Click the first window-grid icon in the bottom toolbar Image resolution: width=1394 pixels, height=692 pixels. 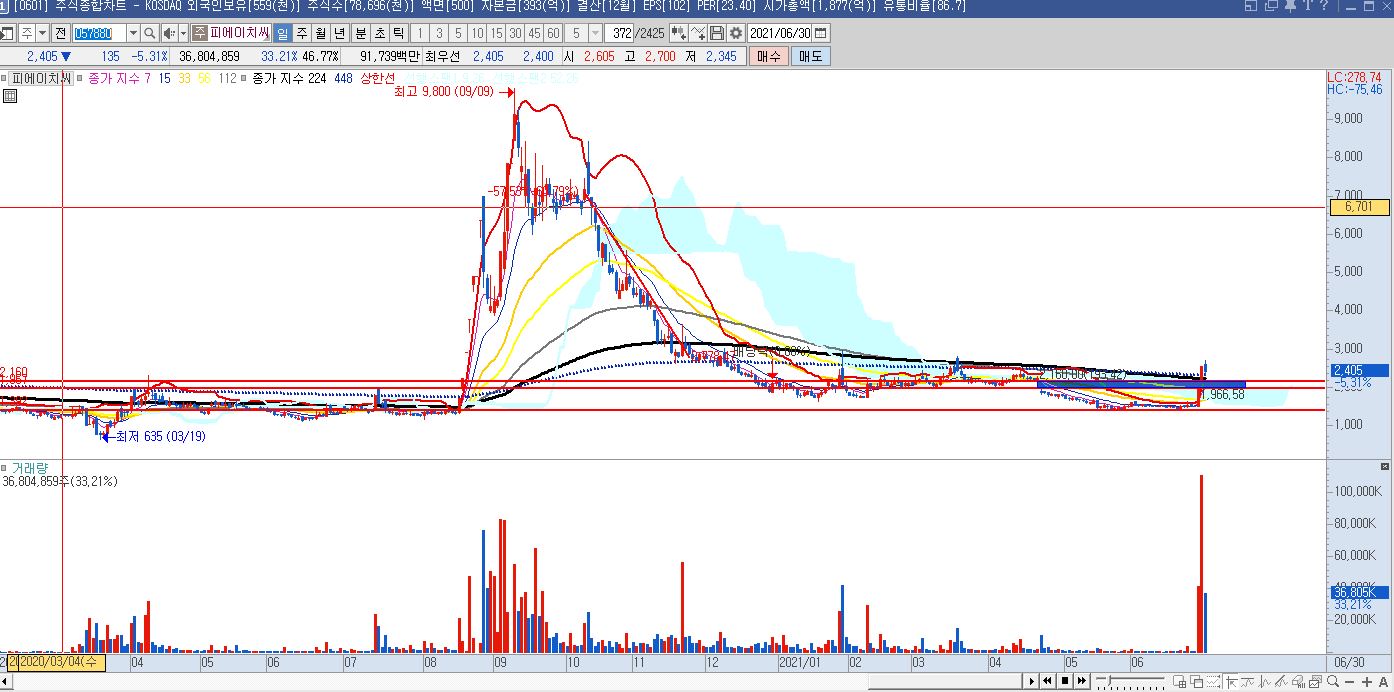pos(1180,681)
